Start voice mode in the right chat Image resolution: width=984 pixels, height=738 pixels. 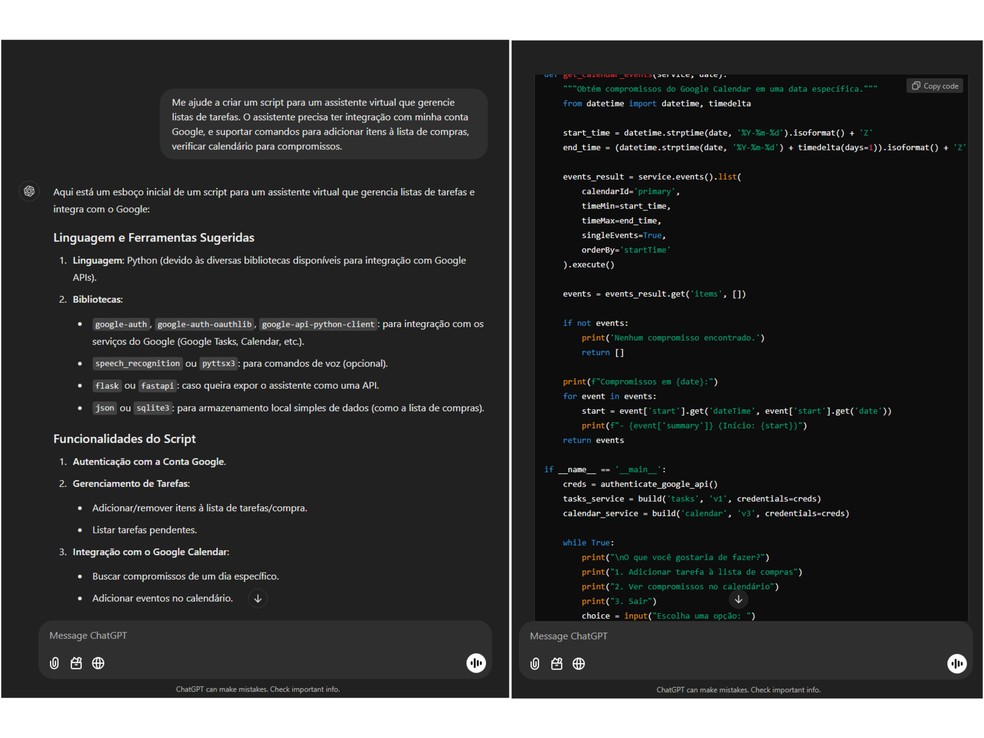[x=957, y=663]
